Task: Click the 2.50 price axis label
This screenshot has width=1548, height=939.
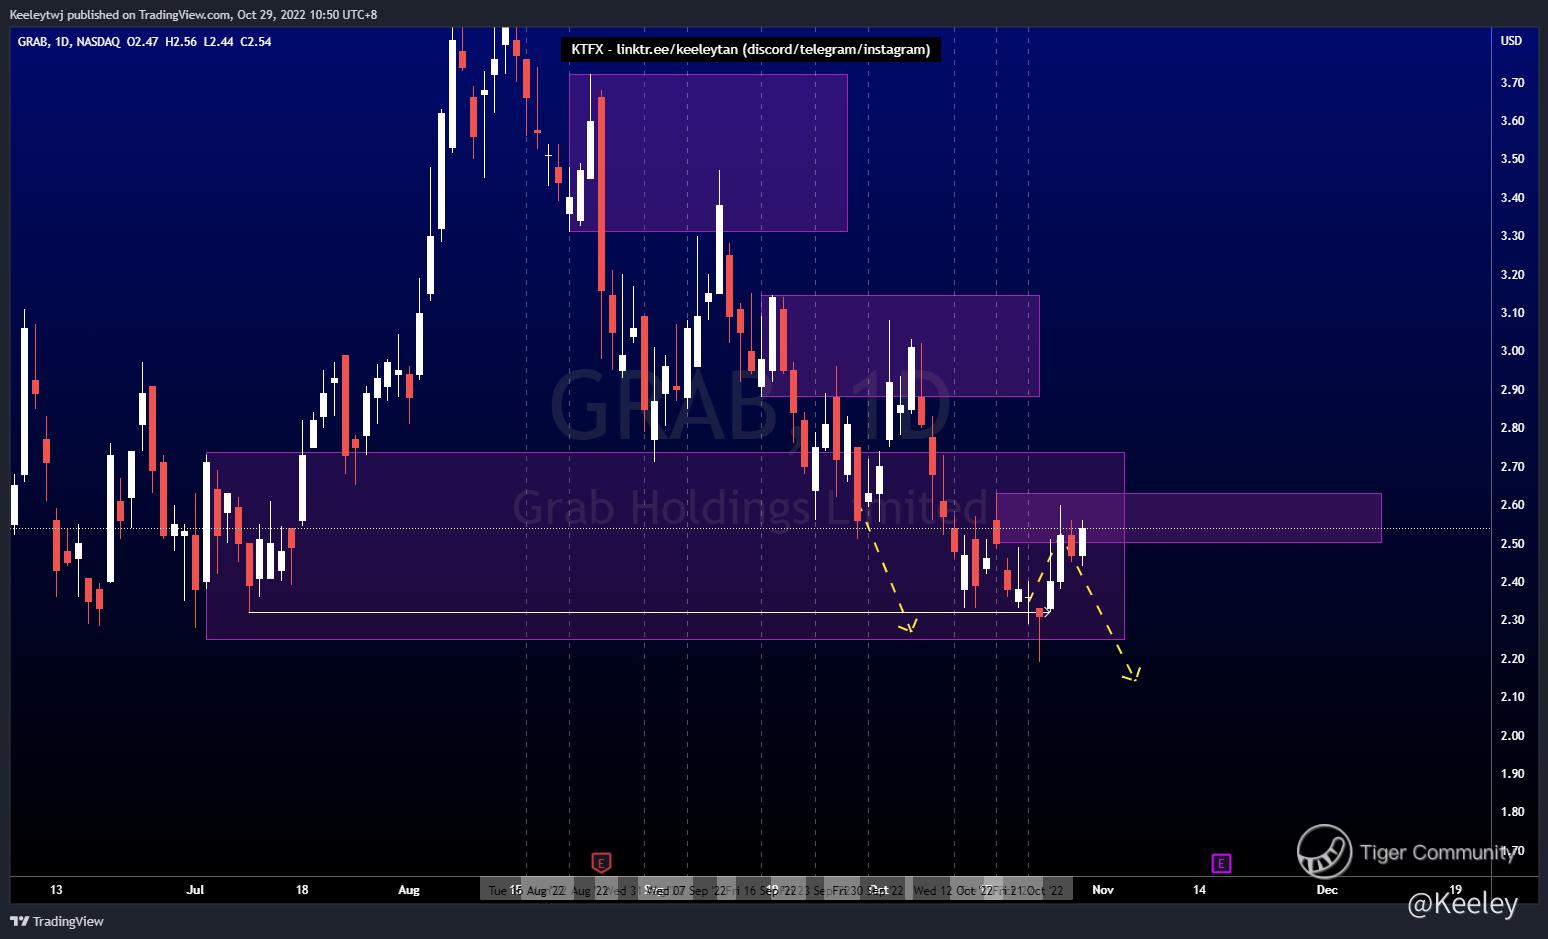Action: coord(1512,544)
